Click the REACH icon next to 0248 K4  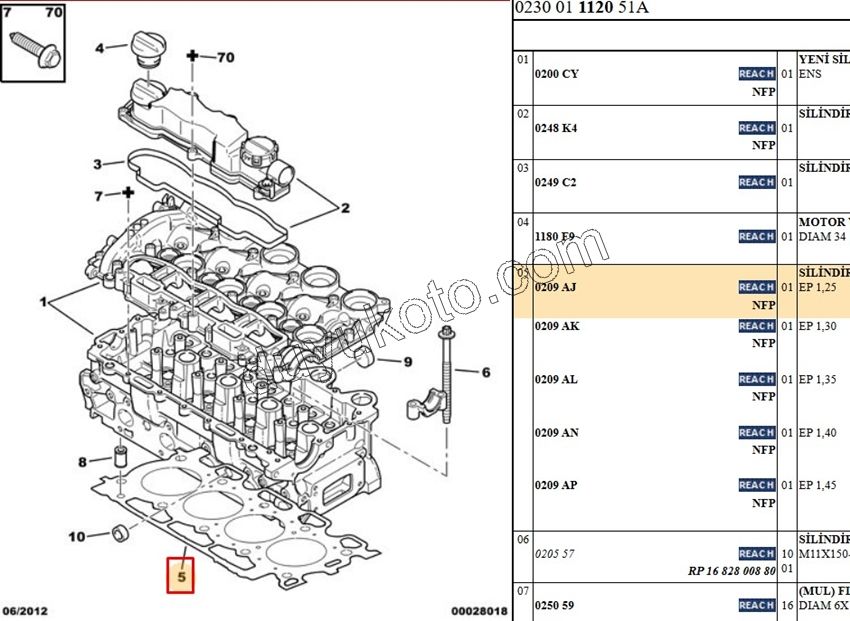pos(755,128)
